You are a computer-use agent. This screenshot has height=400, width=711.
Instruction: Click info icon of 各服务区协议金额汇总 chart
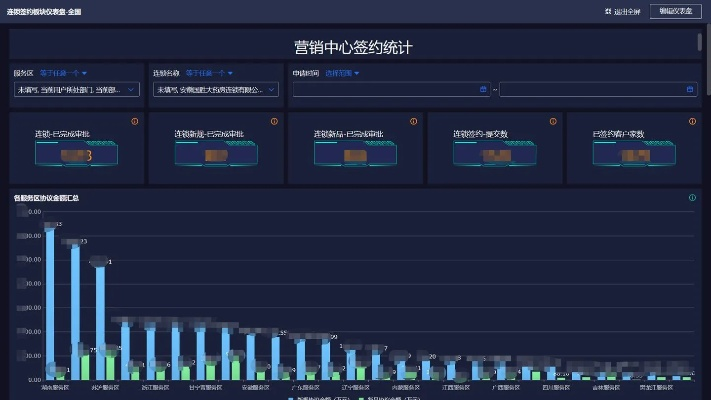click(x=691, y=198)
